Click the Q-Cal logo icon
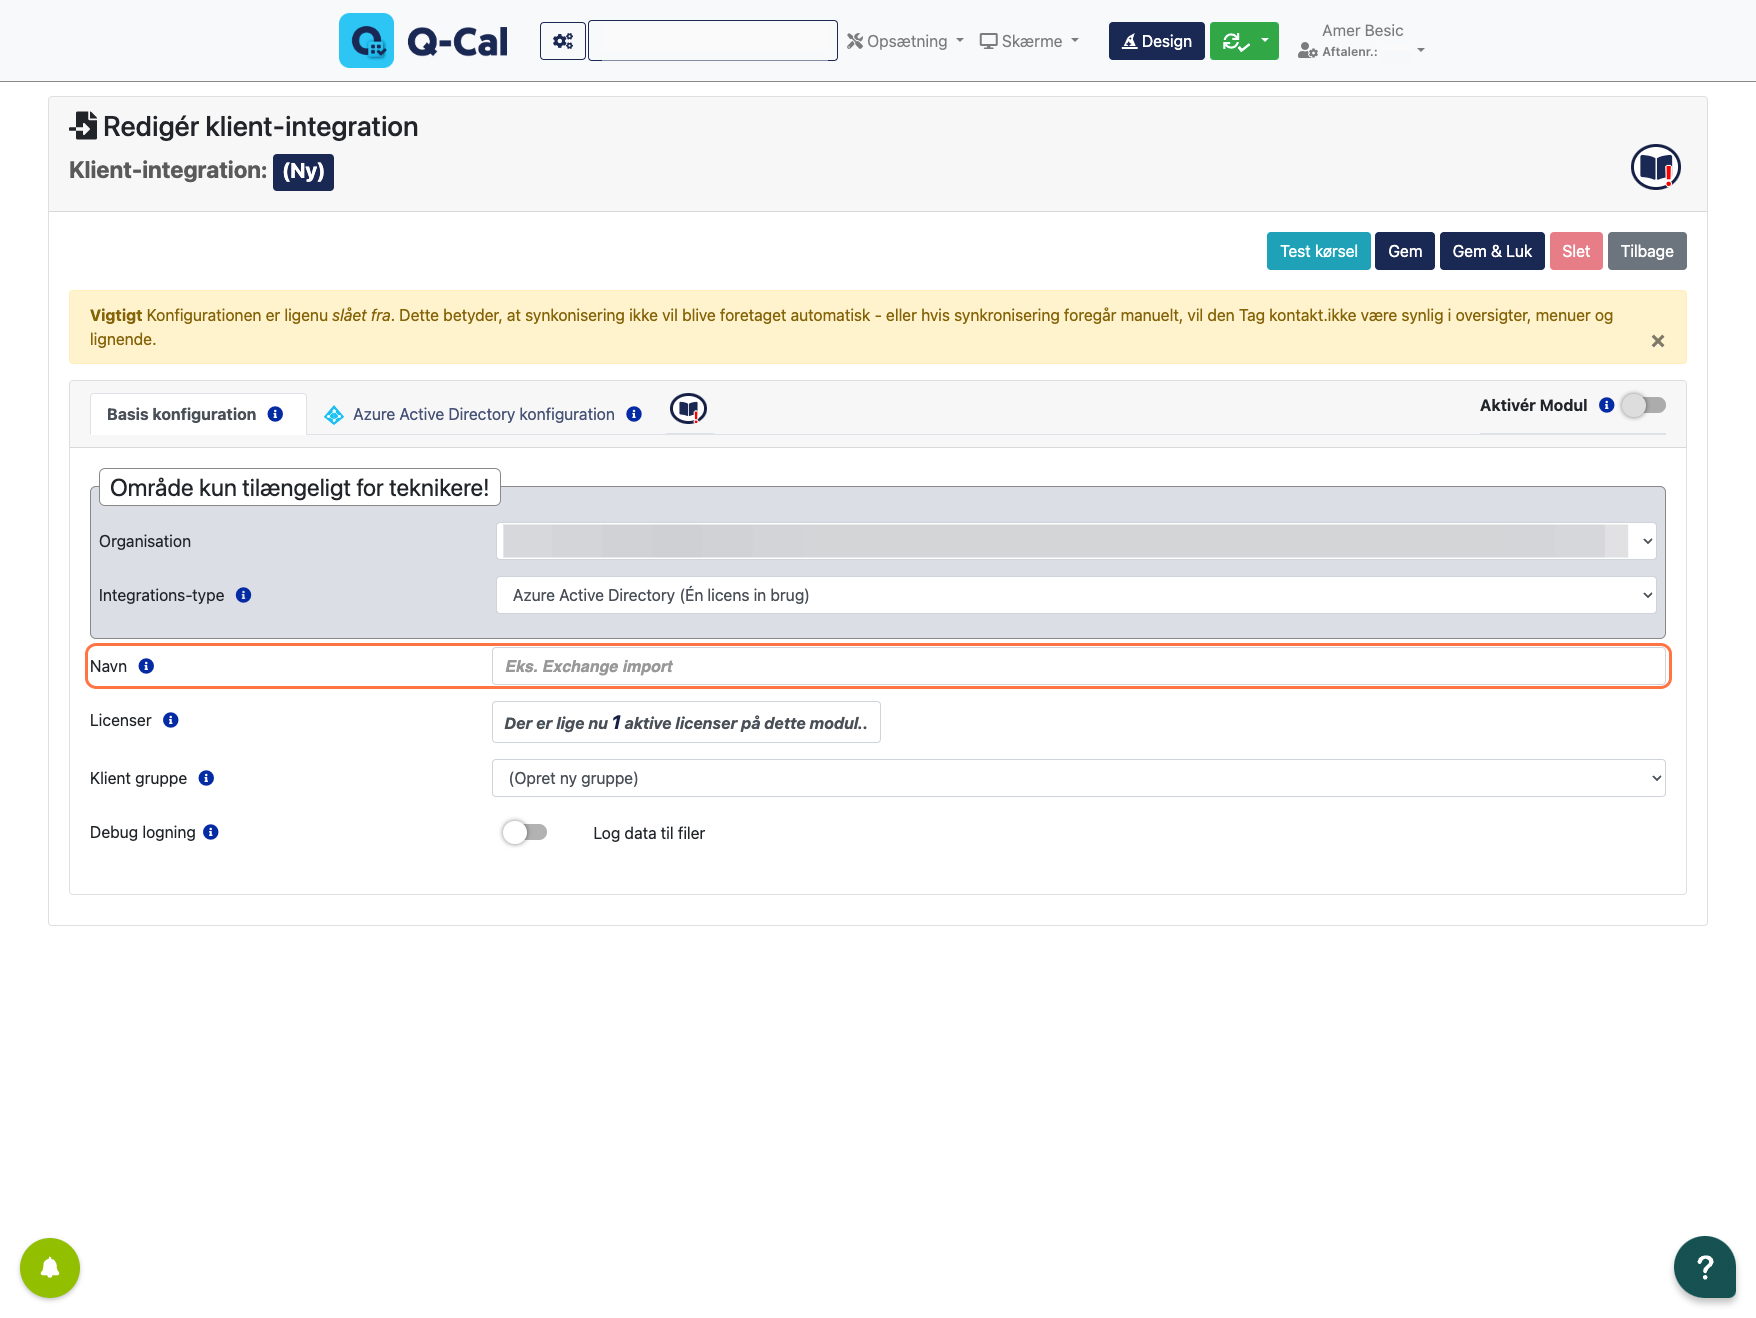Screen dimensions: 1756x1318 coord(366,41)
